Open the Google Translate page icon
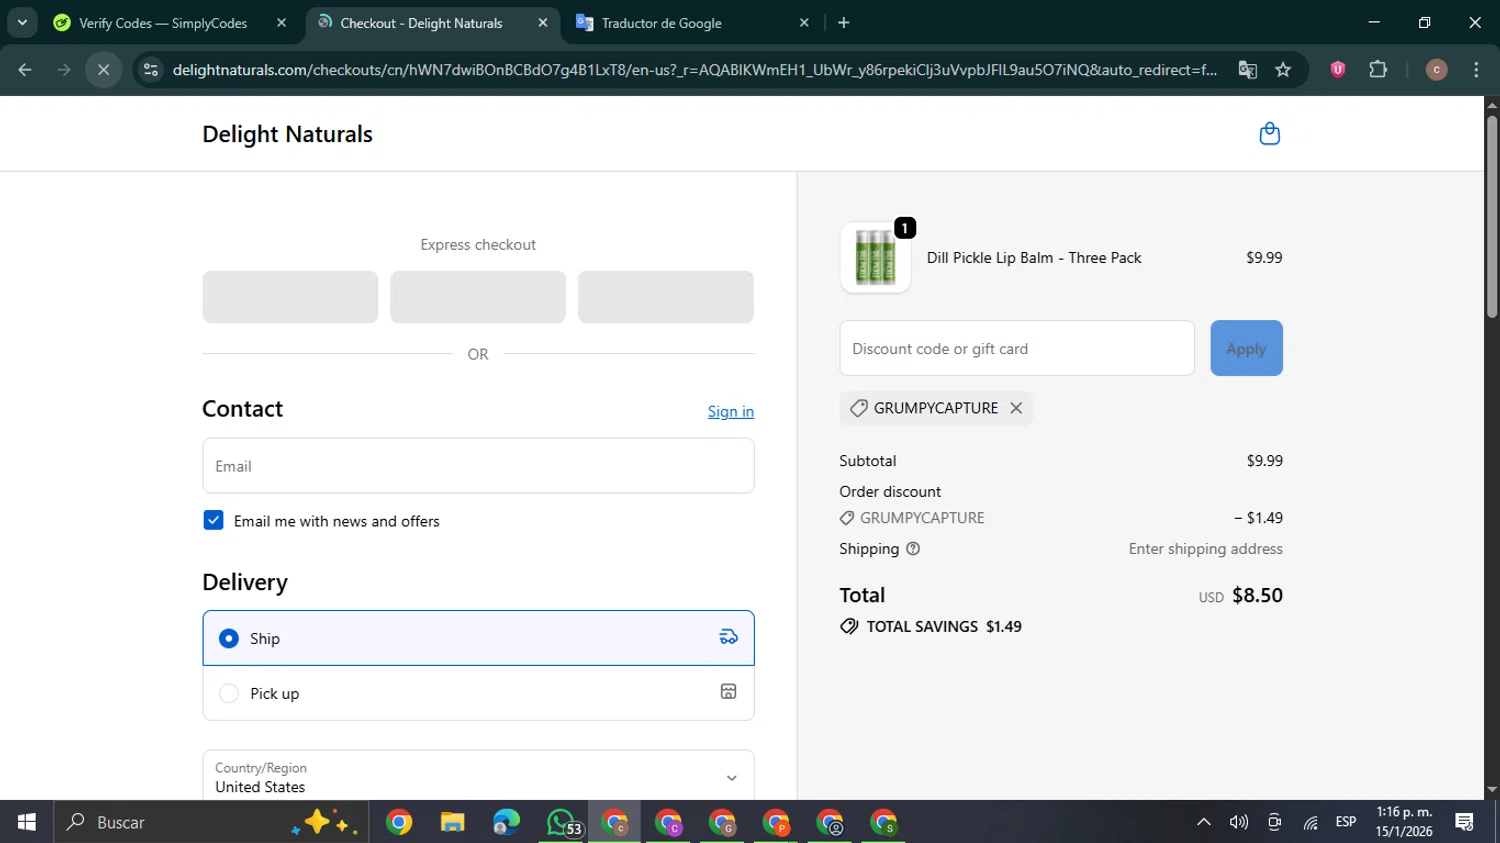Screen dimensions: 1500x843 click(1247, 70)
